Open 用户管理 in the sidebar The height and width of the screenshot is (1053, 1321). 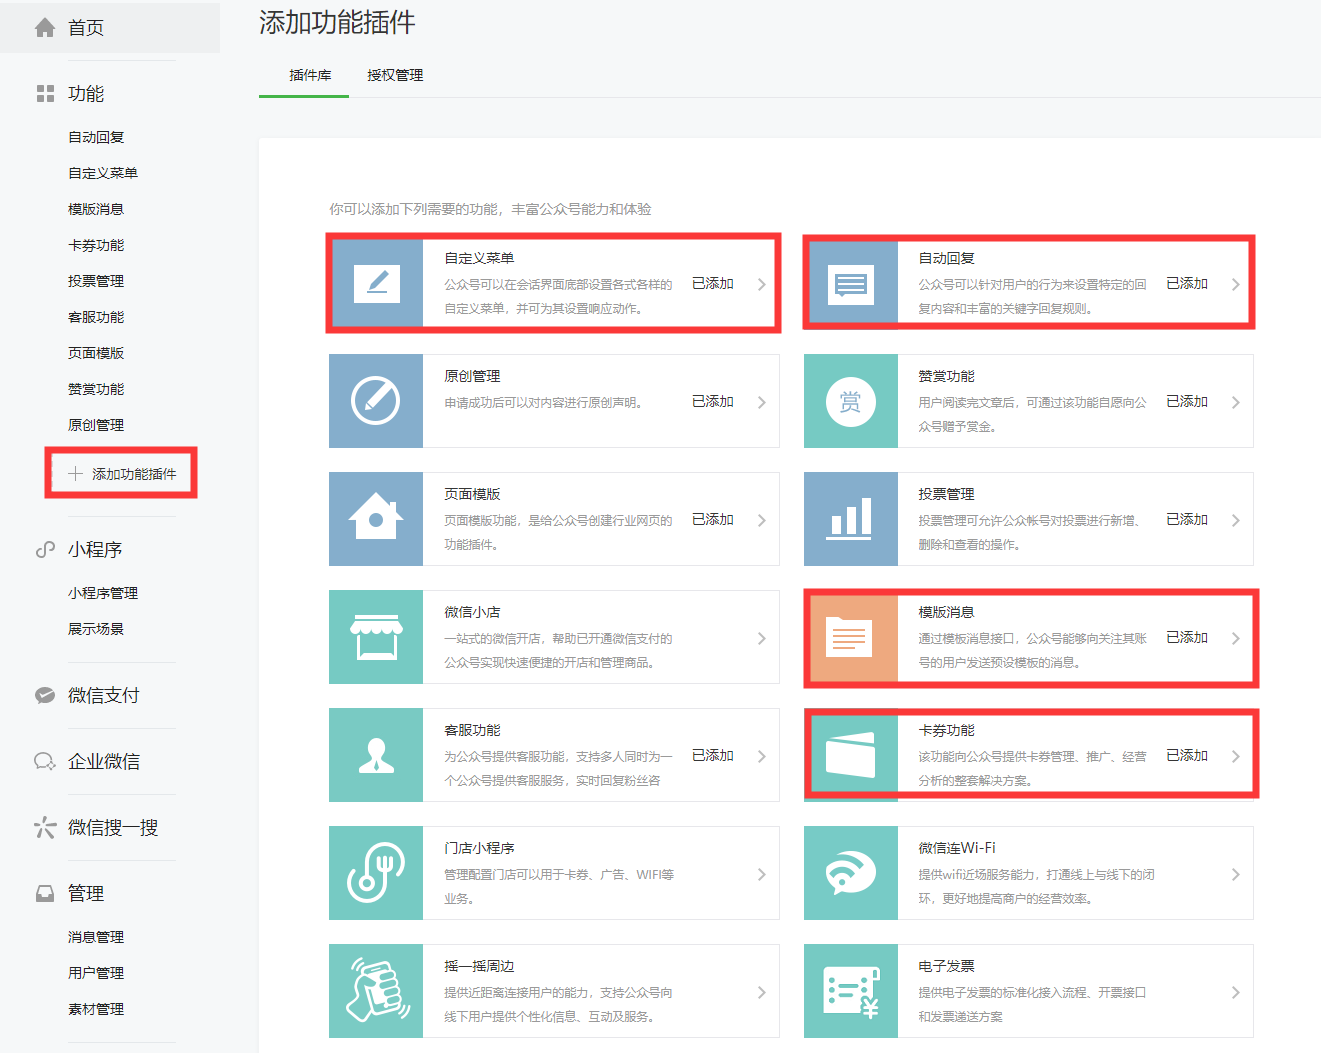(96, 973)
